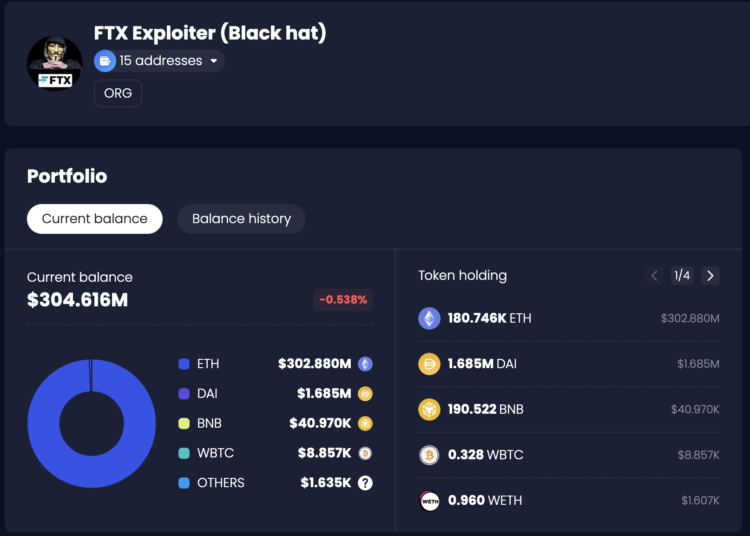Click the $1.635K OTHERS value
The image size is (750, 536).
(326, 483)
